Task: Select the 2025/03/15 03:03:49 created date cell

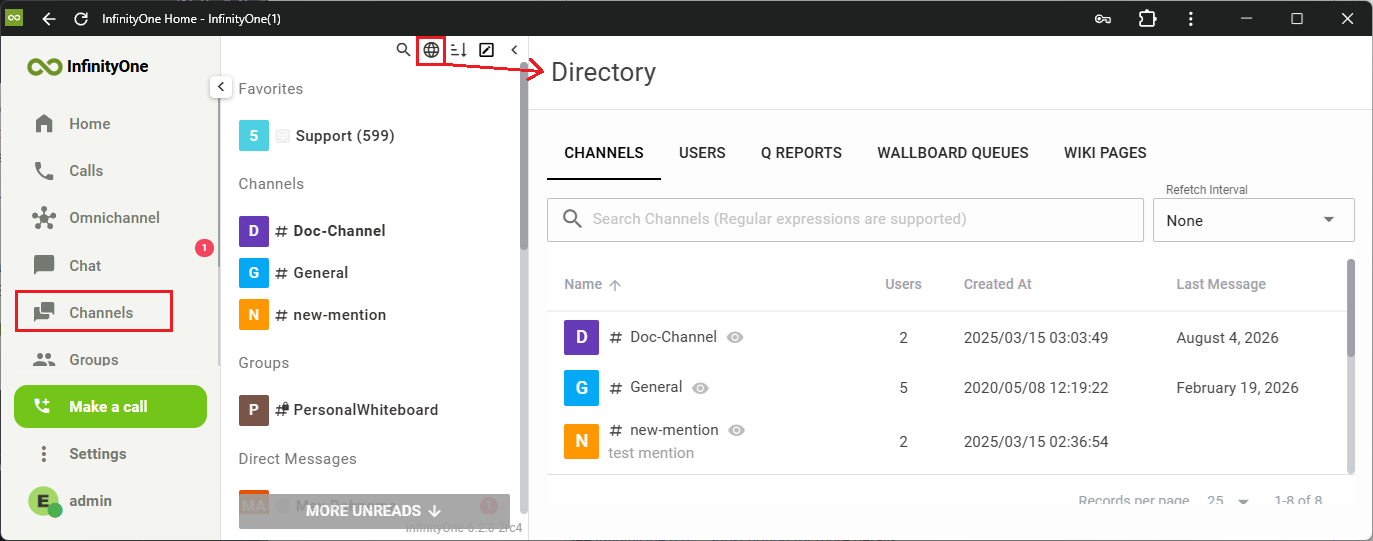Action: pyautogui.click(x=1036, y=338)
